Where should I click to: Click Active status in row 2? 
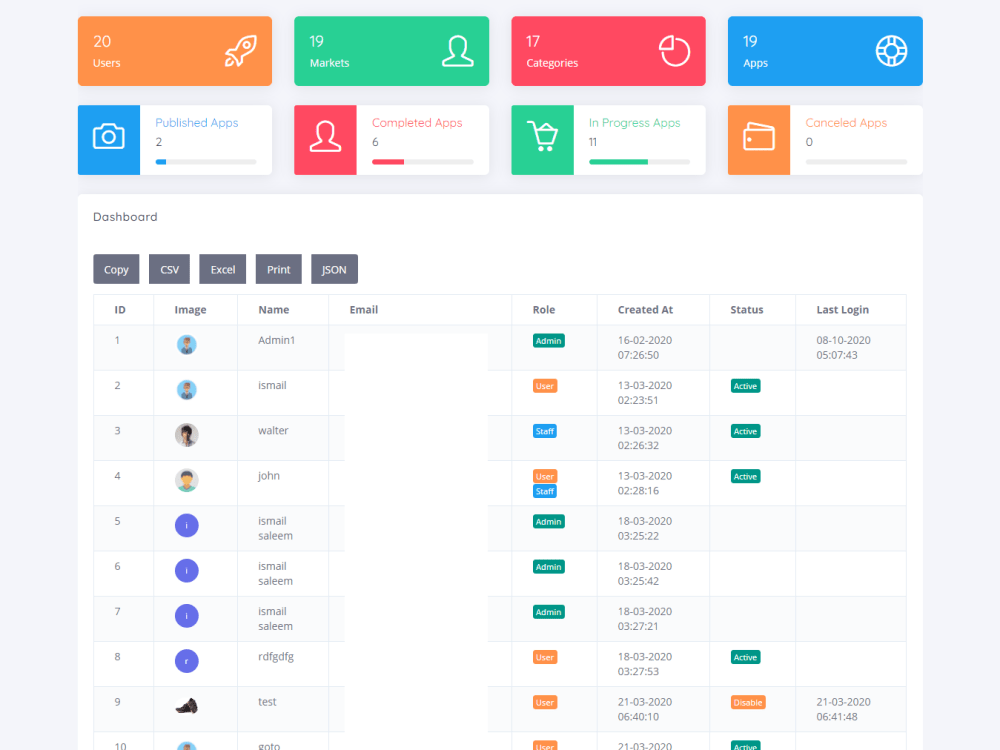[x=745, y=386]
